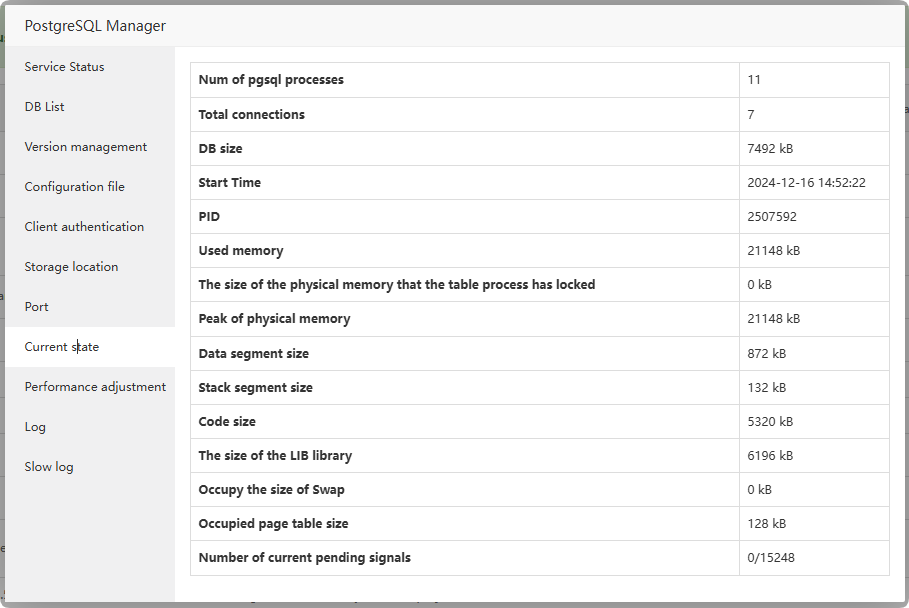Select the DB size value 7492 kB
909x608 pixels.
[770, 149]
